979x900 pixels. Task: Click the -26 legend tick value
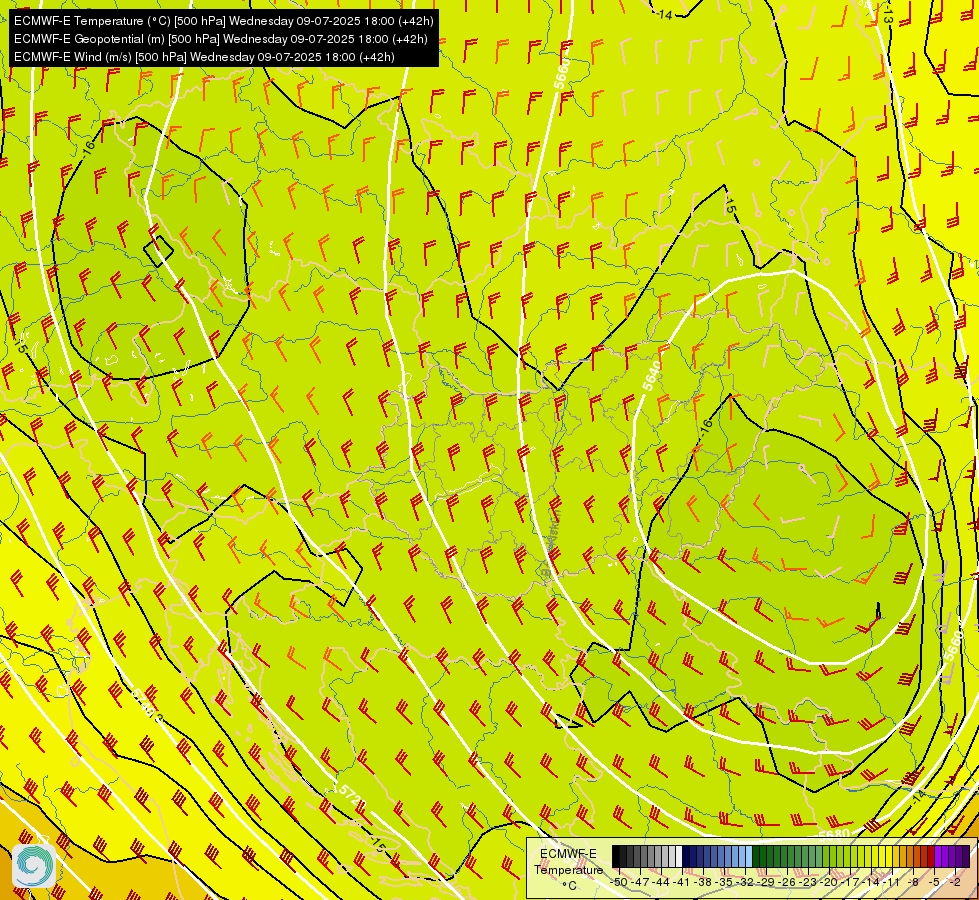point(789,882)
